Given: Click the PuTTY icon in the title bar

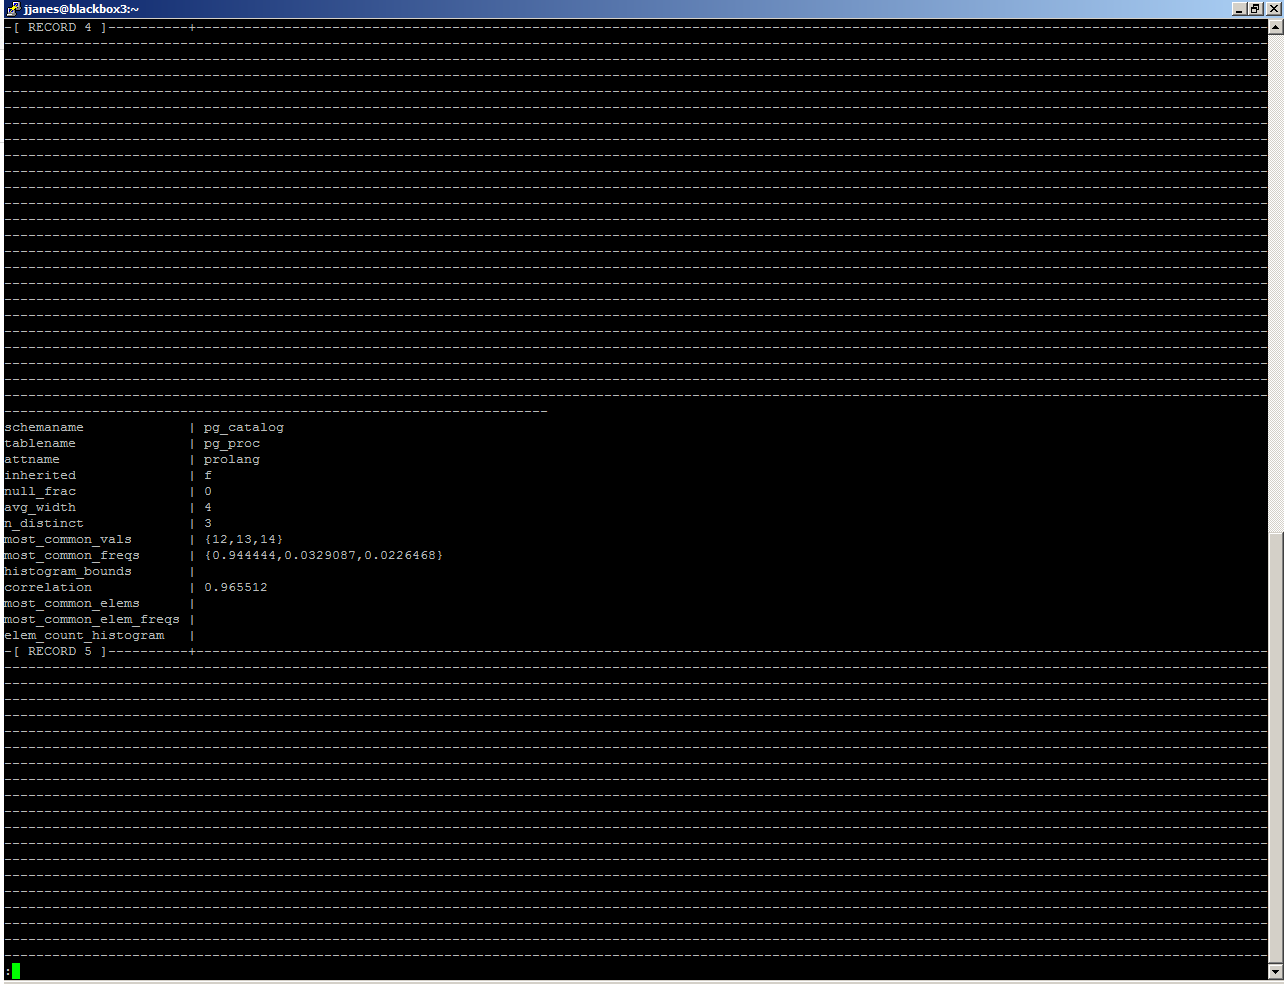Looking at the screenshot, I should (x=13, y=9).
